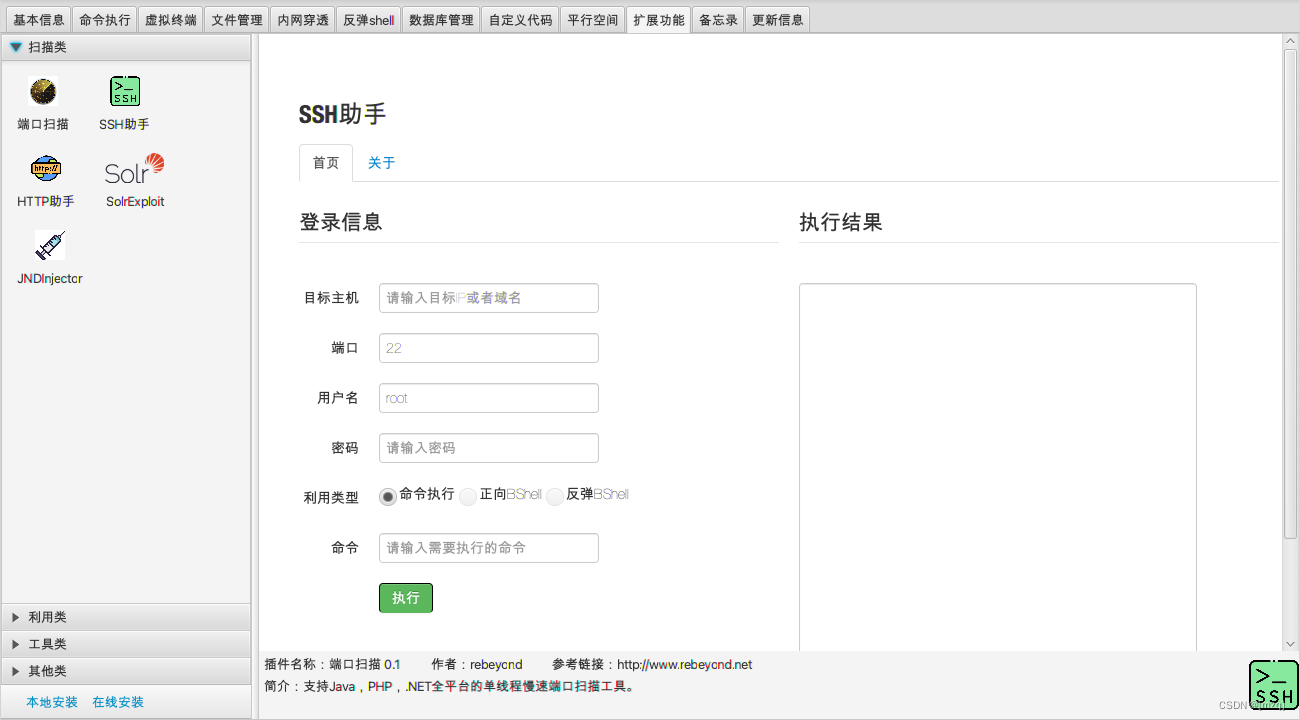Click the 命令 command input field

(489, 548)
